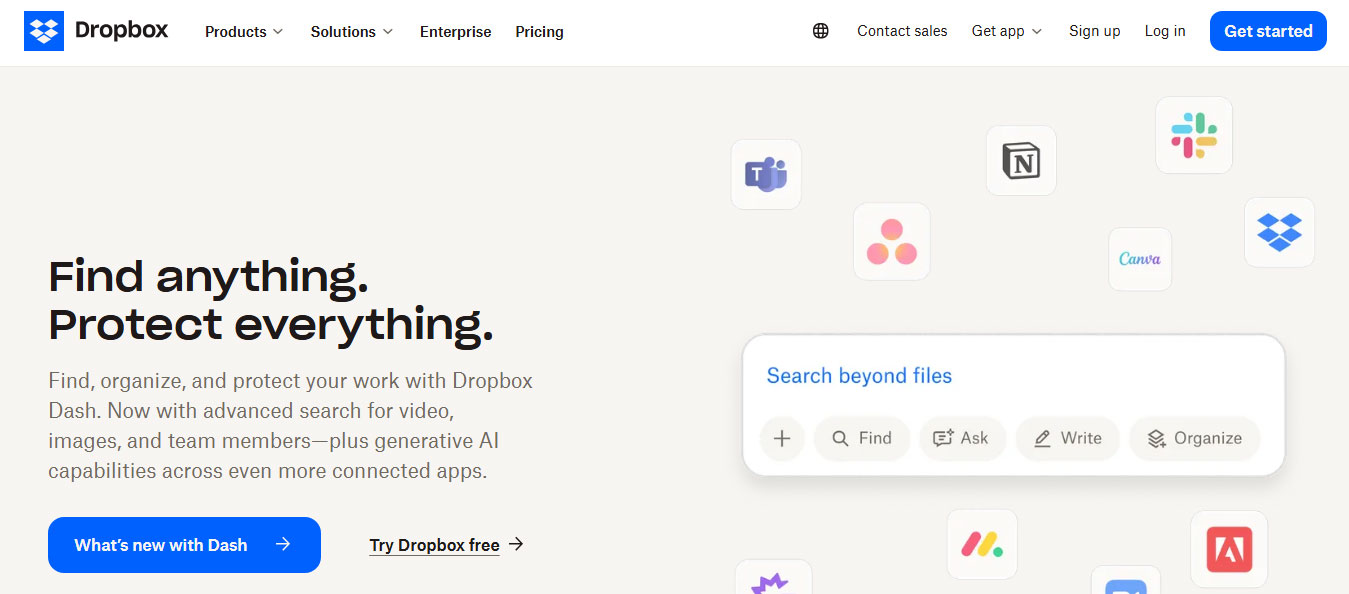Viewport: 1349px width, 594px height.
Task: Click the Adobe app icon
Action: point(1228,549)
